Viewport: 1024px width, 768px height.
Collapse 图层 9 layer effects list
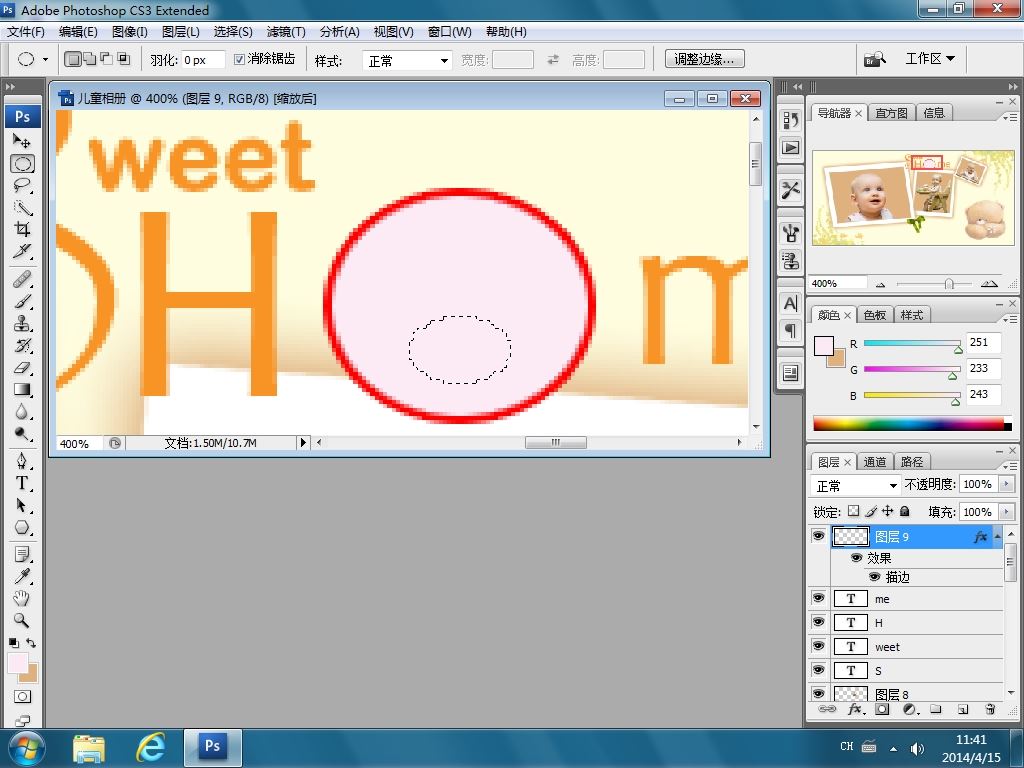point(997,537)
